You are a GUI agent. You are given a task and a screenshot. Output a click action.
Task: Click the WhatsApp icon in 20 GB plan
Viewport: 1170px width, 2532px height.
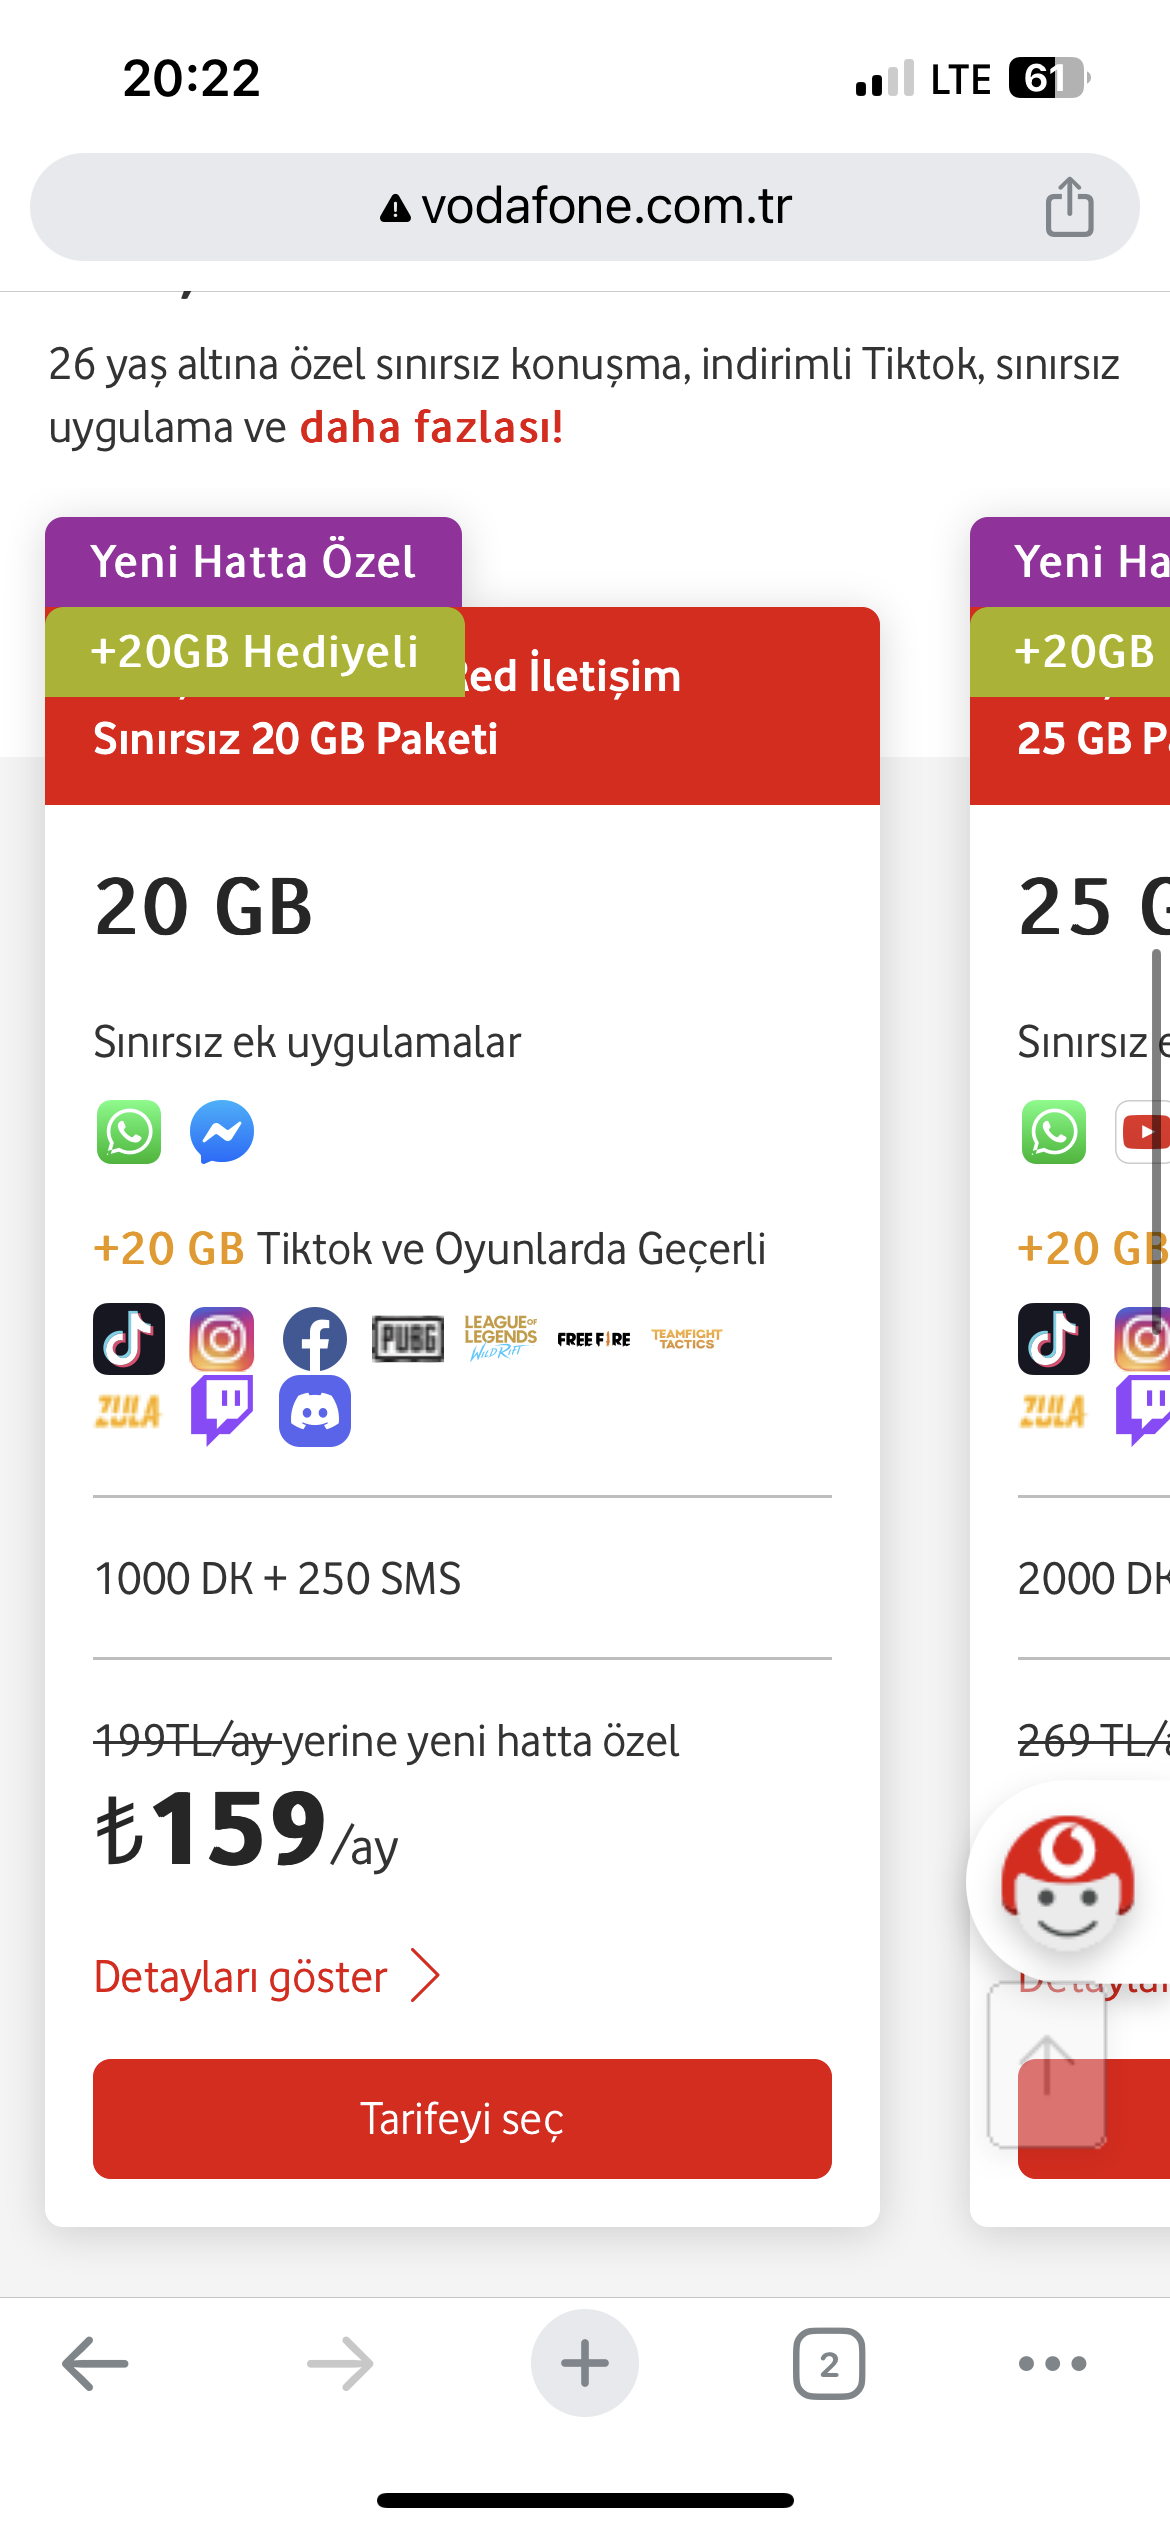point(129,1132)
